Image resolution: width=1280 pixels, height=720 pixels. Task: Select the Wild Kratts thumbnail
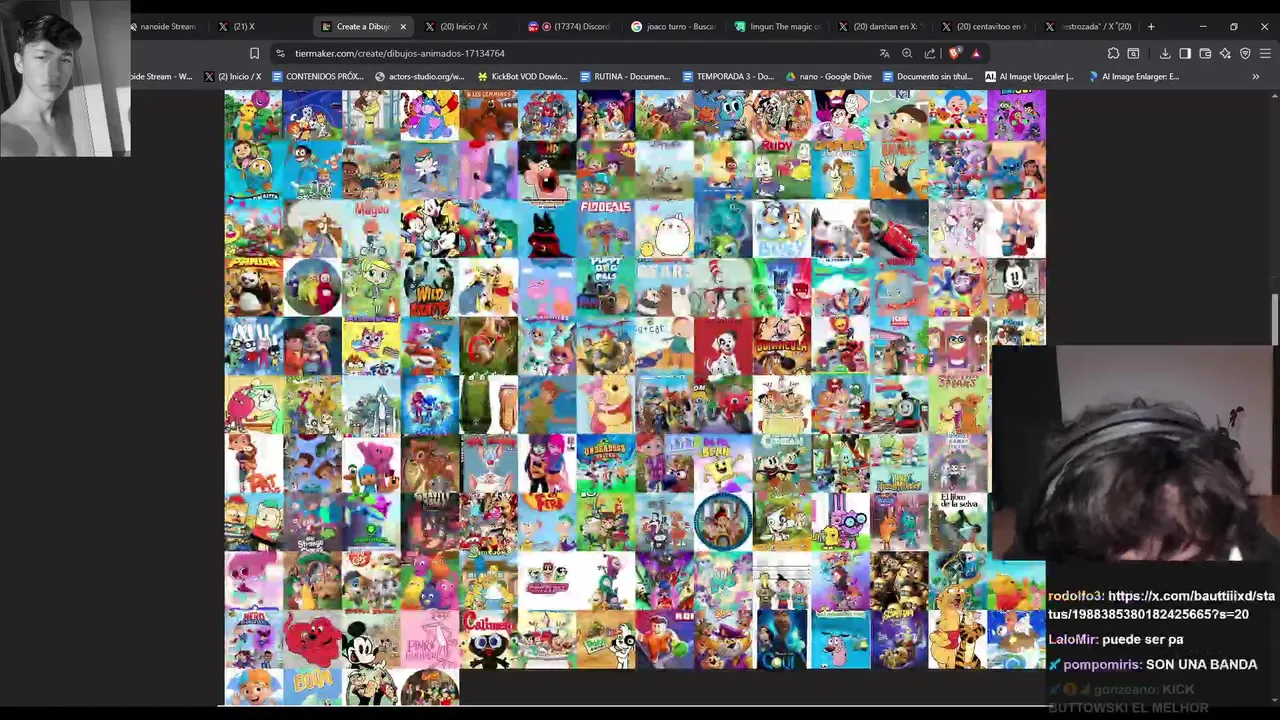(429, 289)
